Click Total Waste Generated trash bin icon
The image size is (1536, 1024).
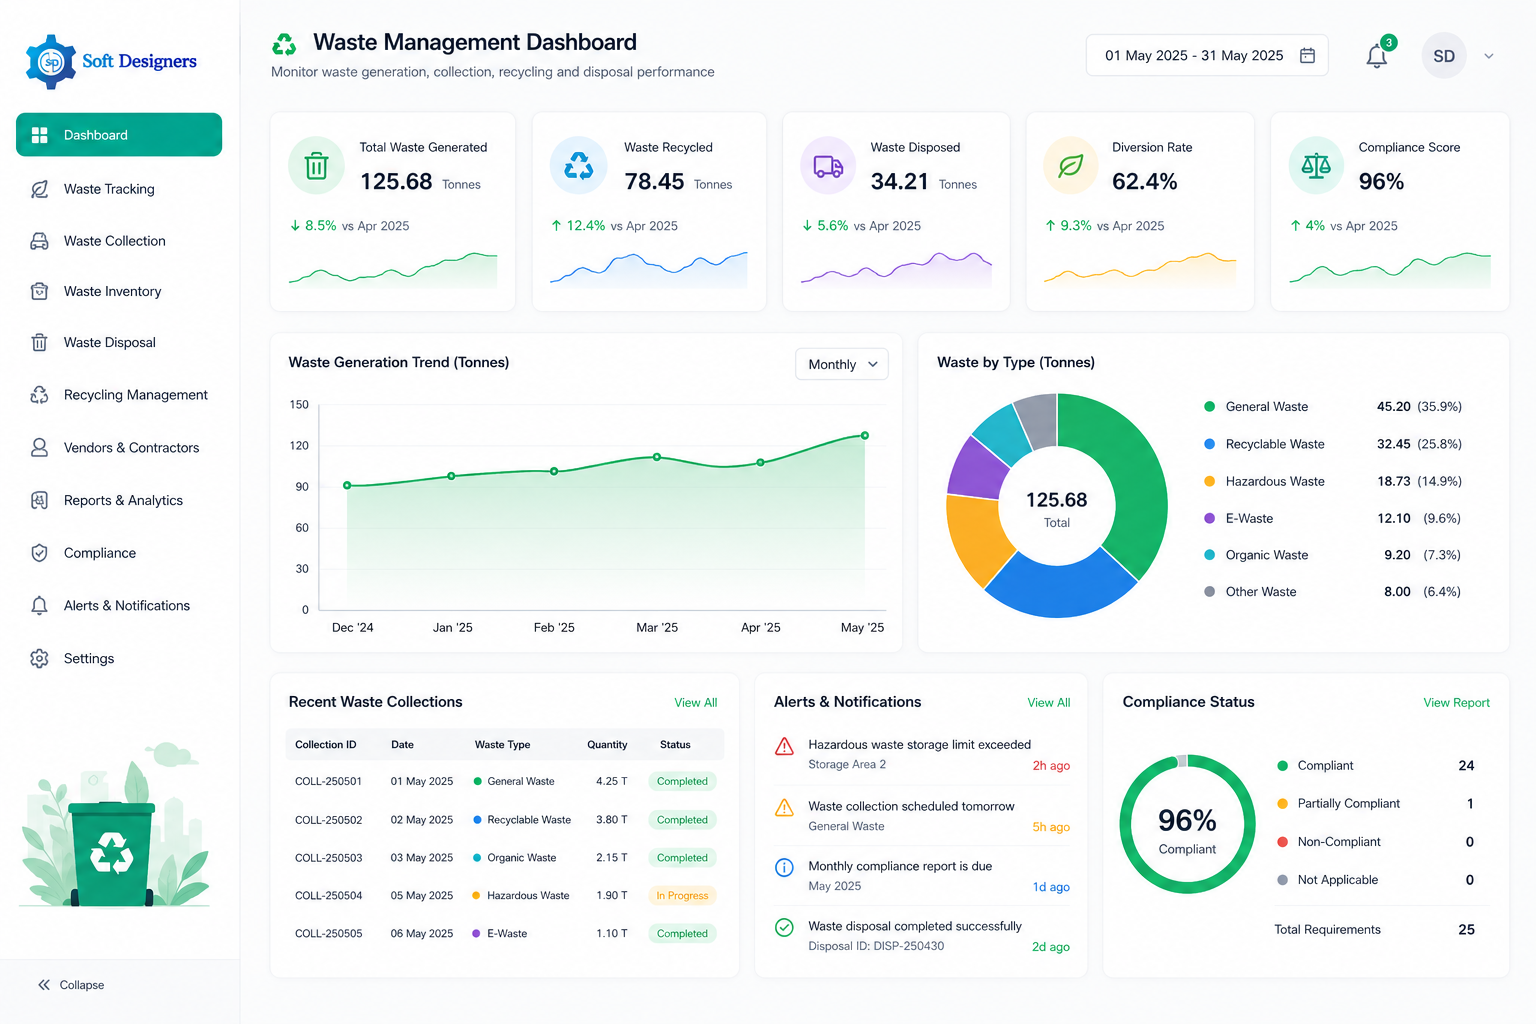[x=316, y=165]
